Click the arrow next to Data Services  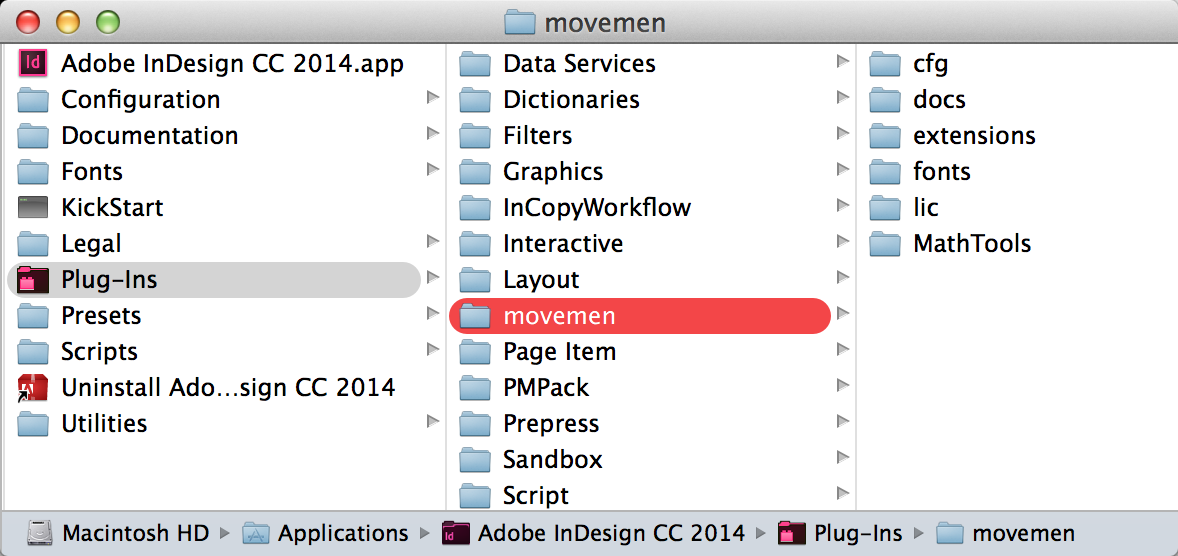[843, 61]
